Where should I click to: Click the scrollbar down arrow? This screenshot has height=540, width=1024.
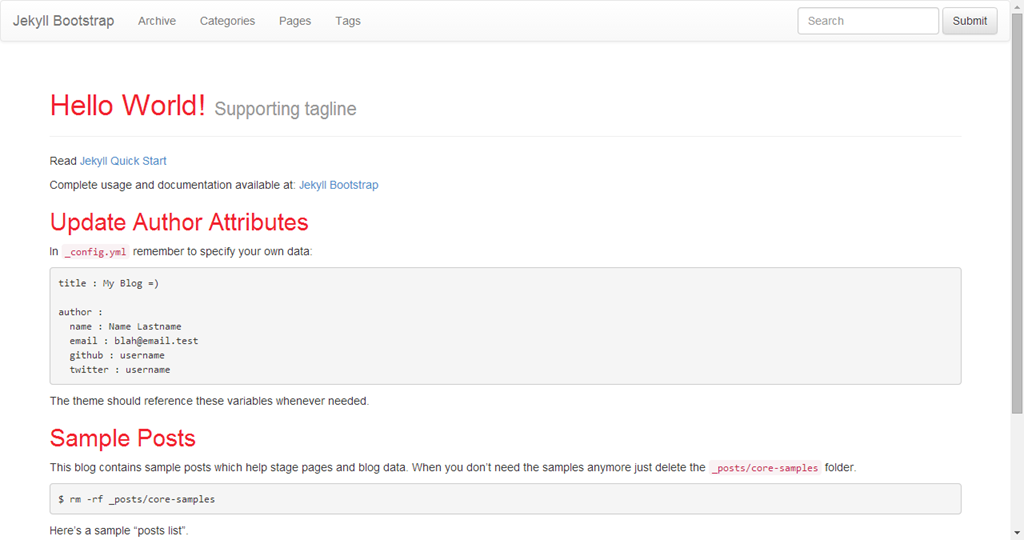point(1017,533)
